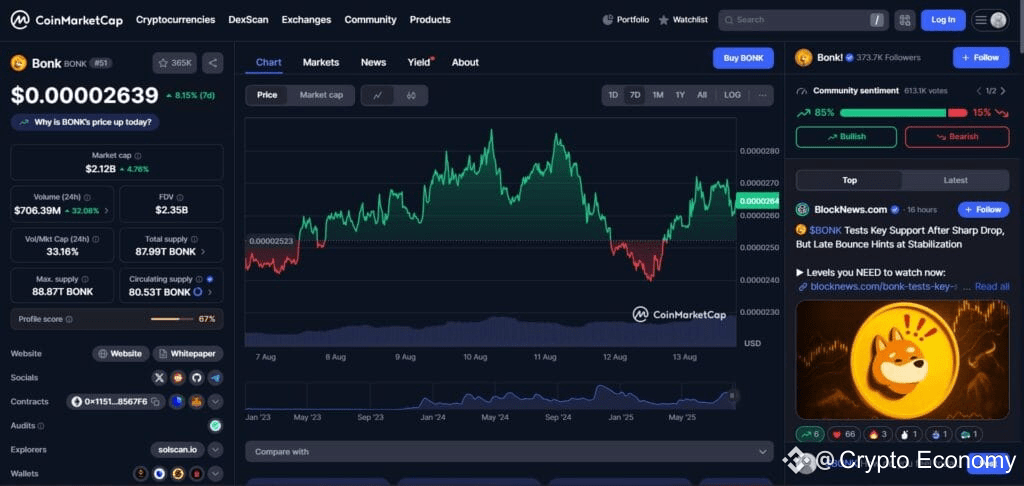
Task: Click the chart range navigator handle
Action: tap(732, 396)
